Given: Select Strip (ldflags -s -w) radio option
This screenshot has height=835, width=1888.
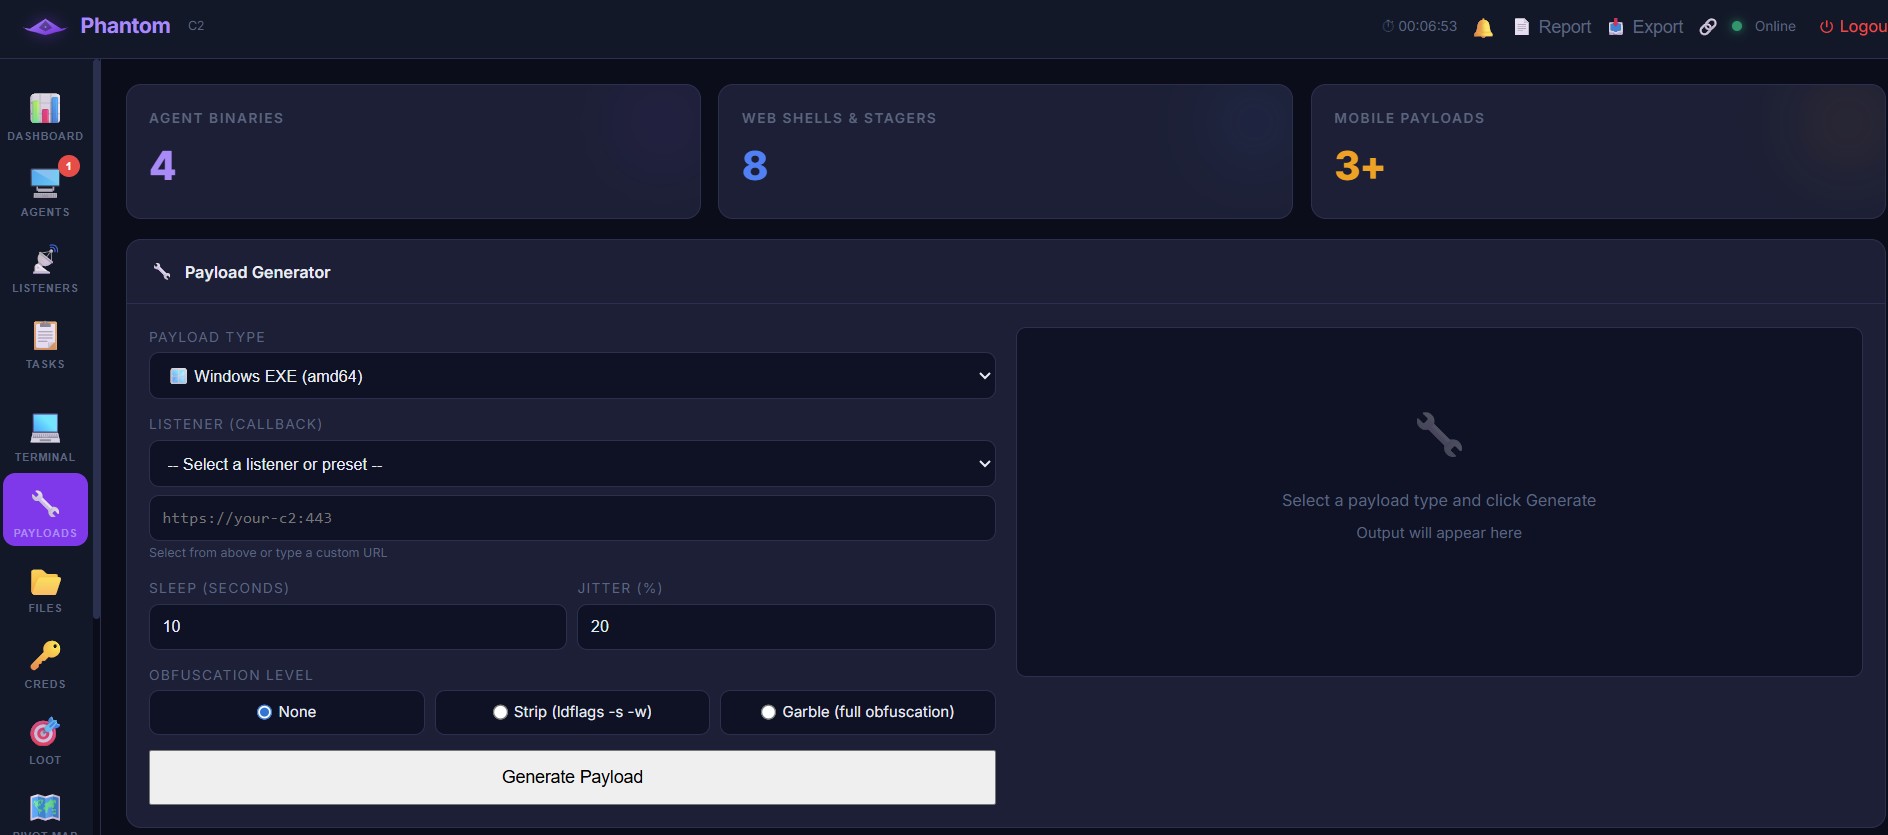Looking at the screenshot, I should click(500, 712).
